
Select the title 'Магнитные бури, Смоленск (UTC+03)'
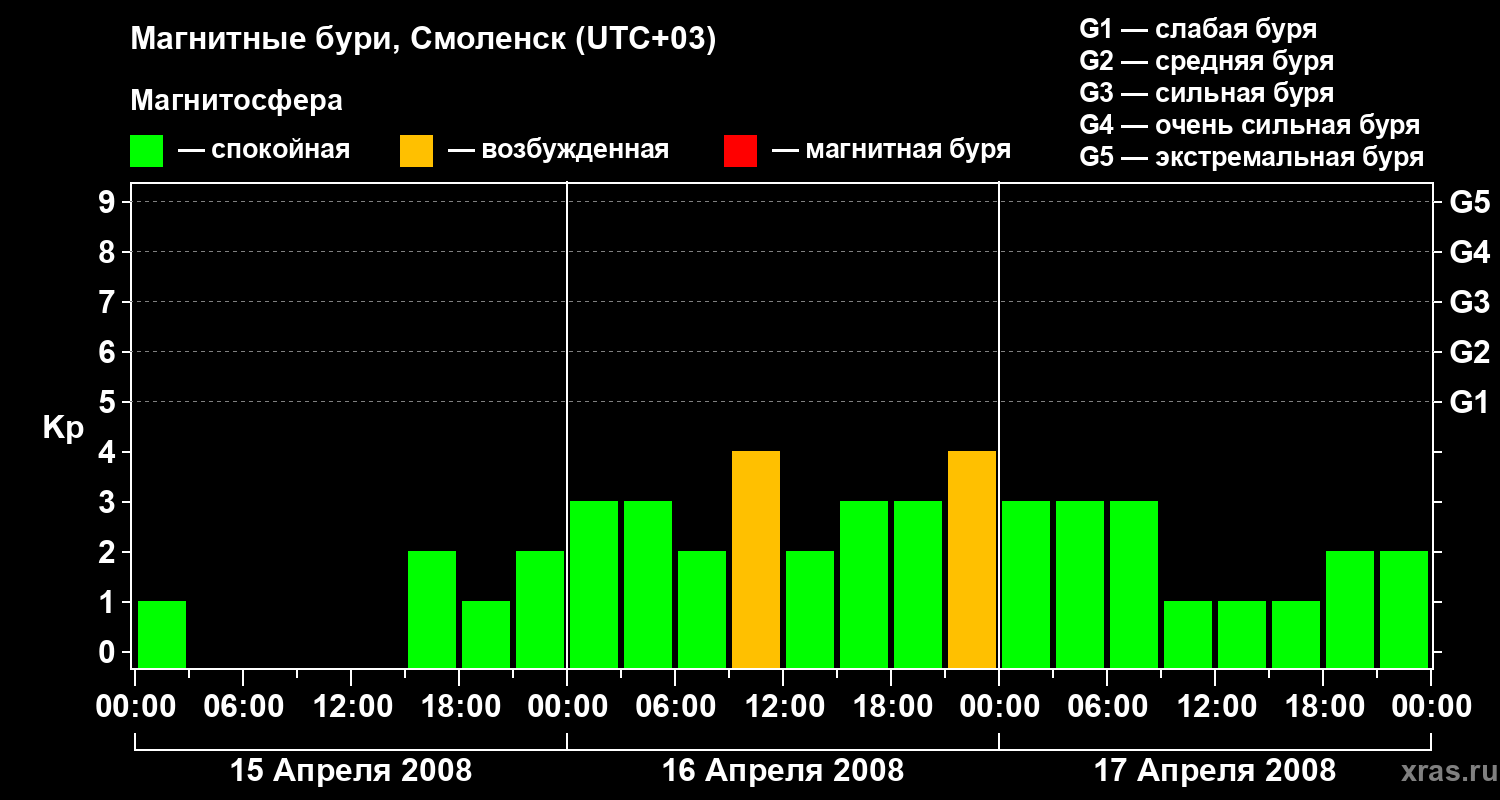(424, 41)
